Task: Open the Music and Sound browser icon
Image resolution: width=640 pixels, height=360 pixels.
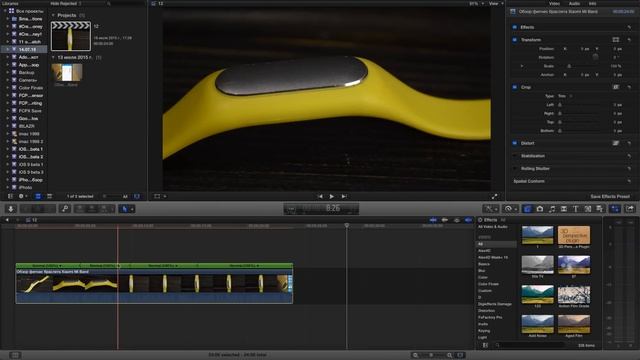Action: (552, 209)
